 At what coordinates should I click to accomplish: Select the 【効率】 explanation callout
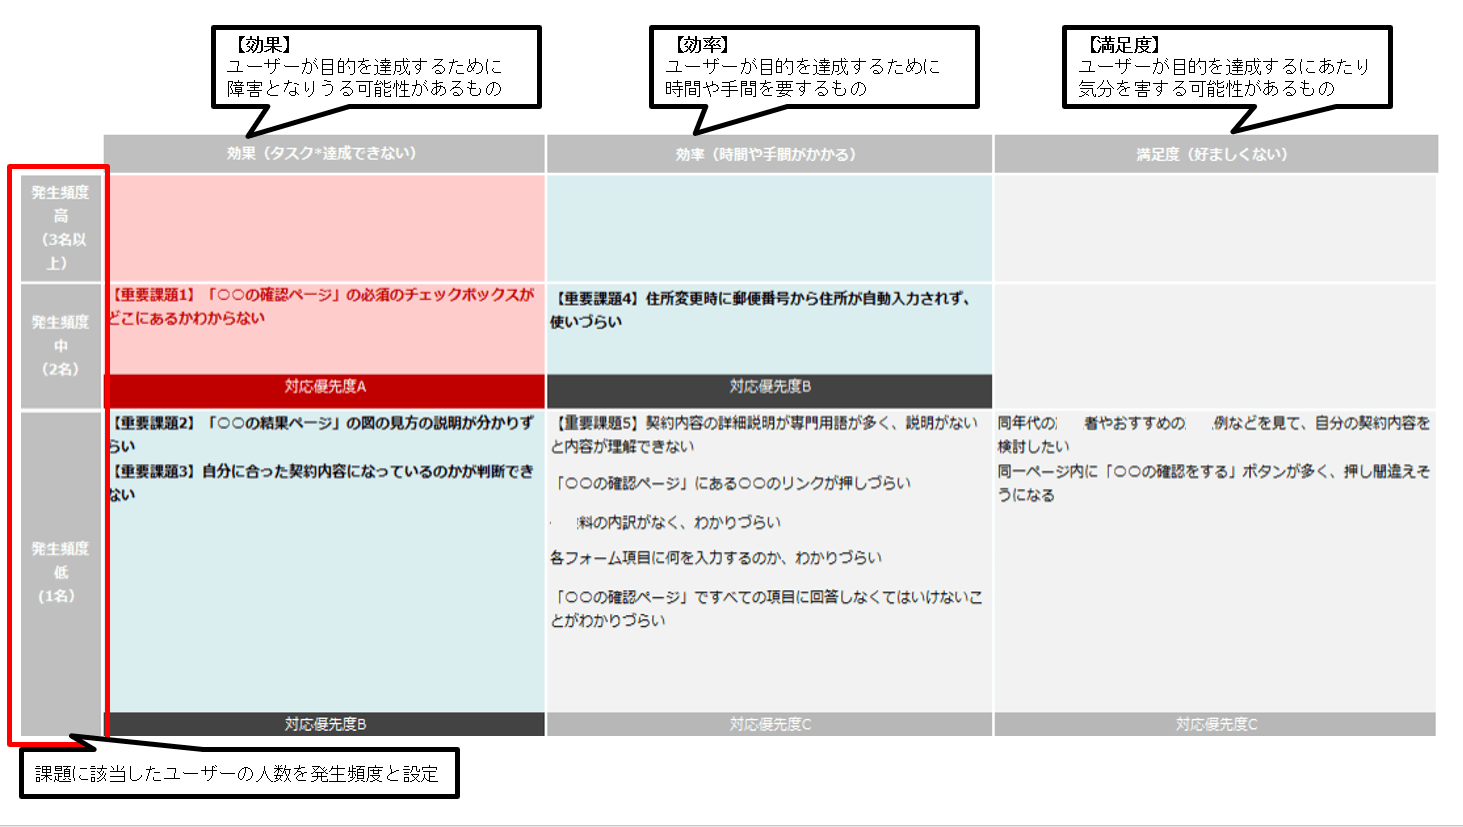click(813, 67)
